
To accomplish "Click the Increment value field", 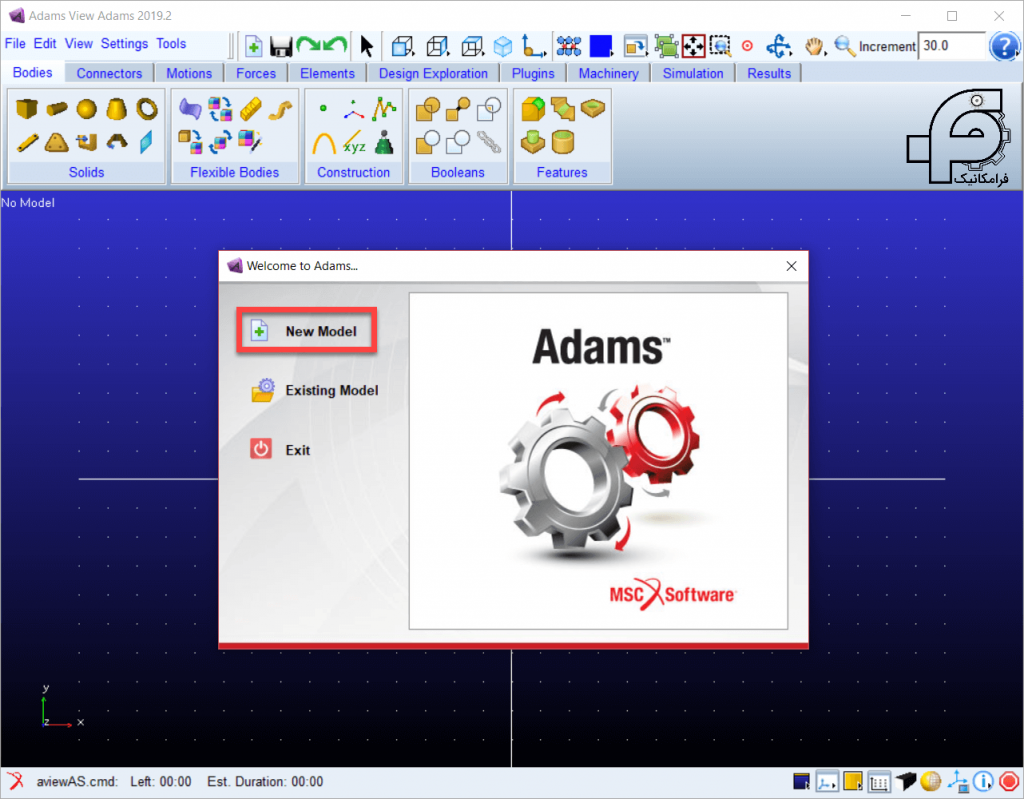I will [951, 46].
